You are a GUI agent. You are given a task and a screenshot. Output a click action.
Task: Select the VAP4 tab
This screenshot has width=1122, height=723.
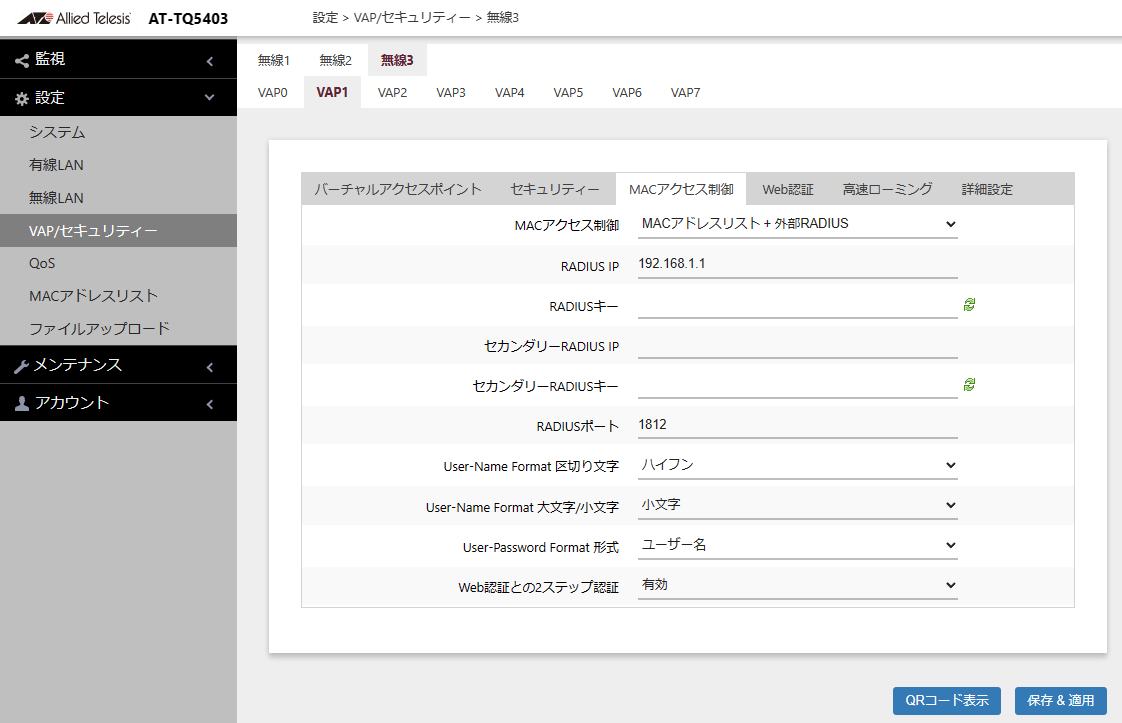point(509,92)
